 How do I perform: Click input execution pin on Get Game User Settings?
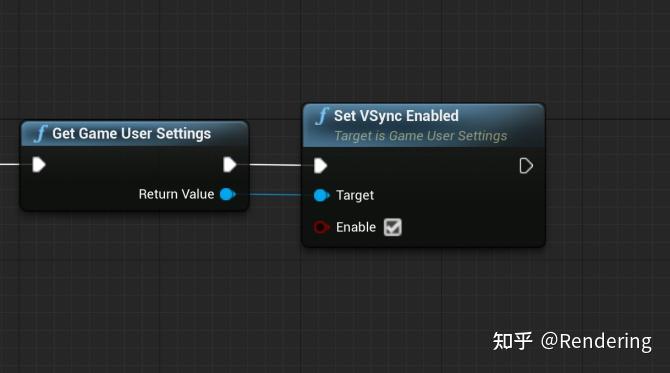point(39,164)
